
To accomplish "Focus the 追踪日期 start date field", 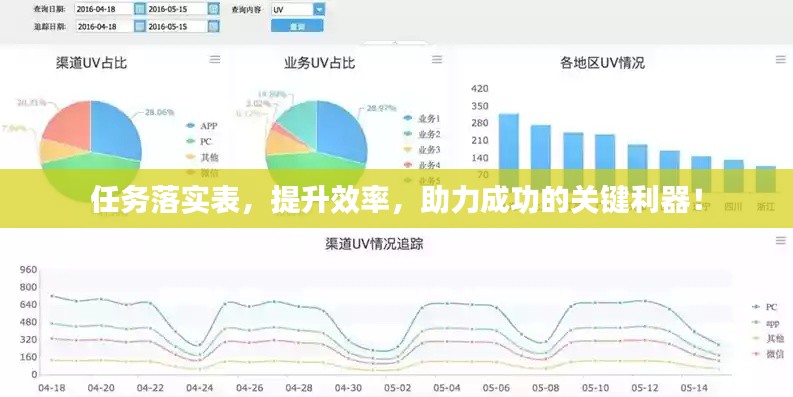I will pyautogui.click(x=104, y=26).
